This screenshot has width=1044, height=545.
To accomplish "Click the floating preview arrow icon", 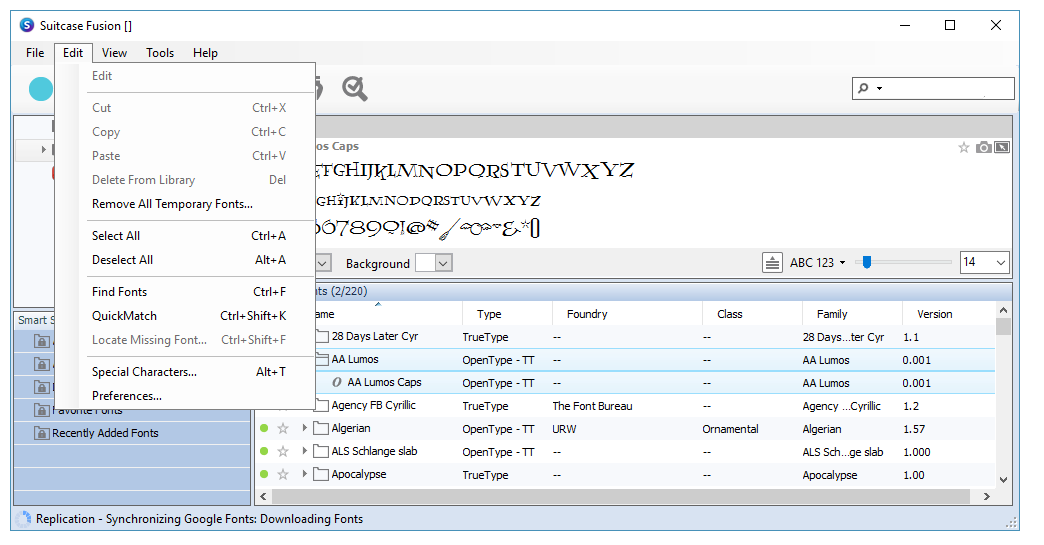I will coord(1002,147).
